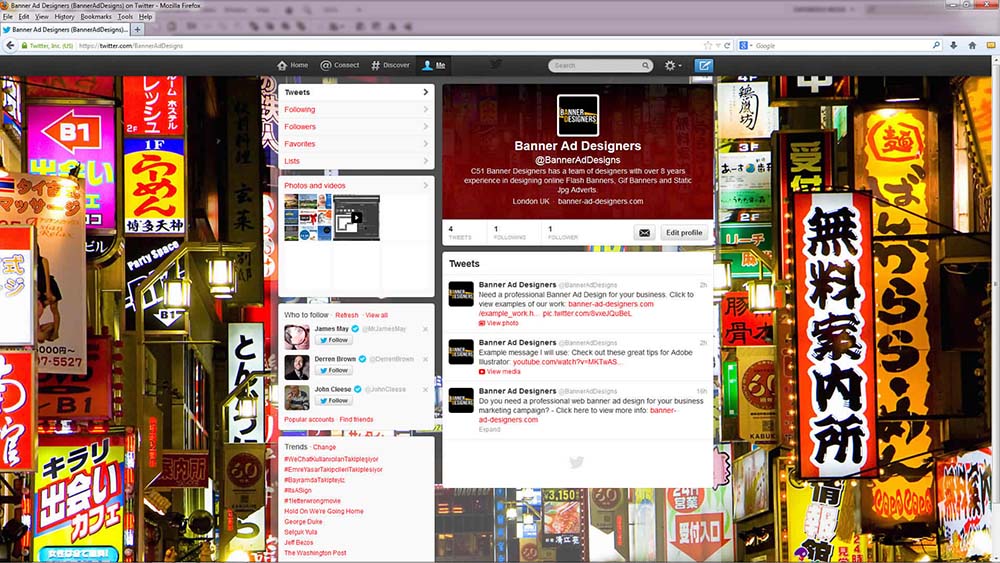Click View media on second tweet
Image resolution: width=1000 pixels, height=563 pixels.
(500, 372)
